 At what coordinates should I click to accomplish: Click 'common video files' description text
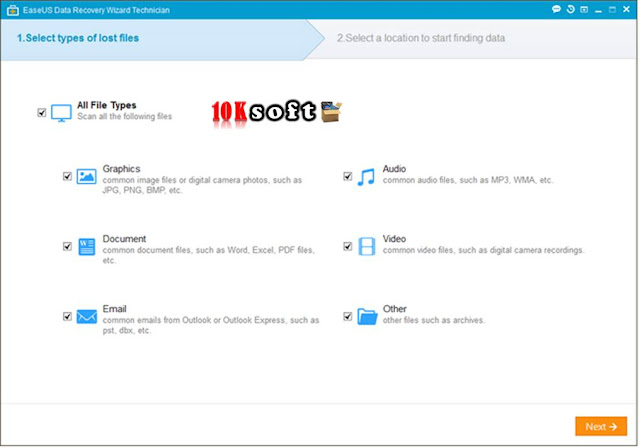483,250
